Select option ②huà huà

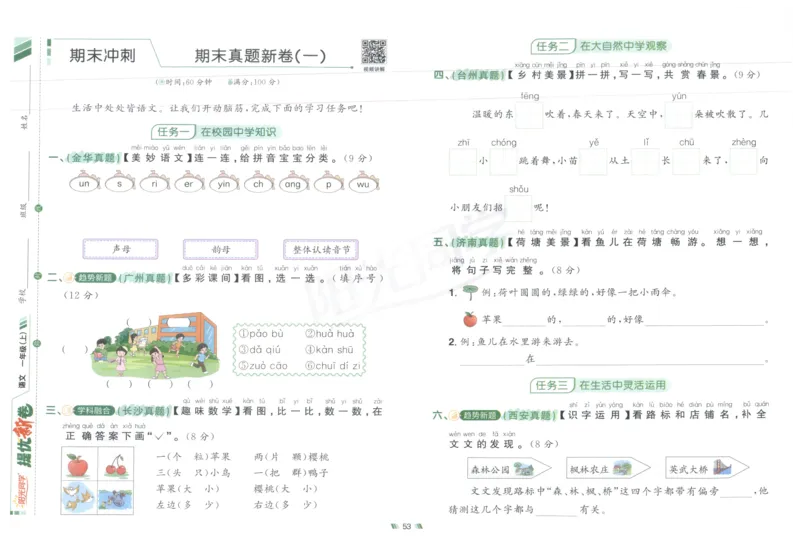[x=330, y=334]
